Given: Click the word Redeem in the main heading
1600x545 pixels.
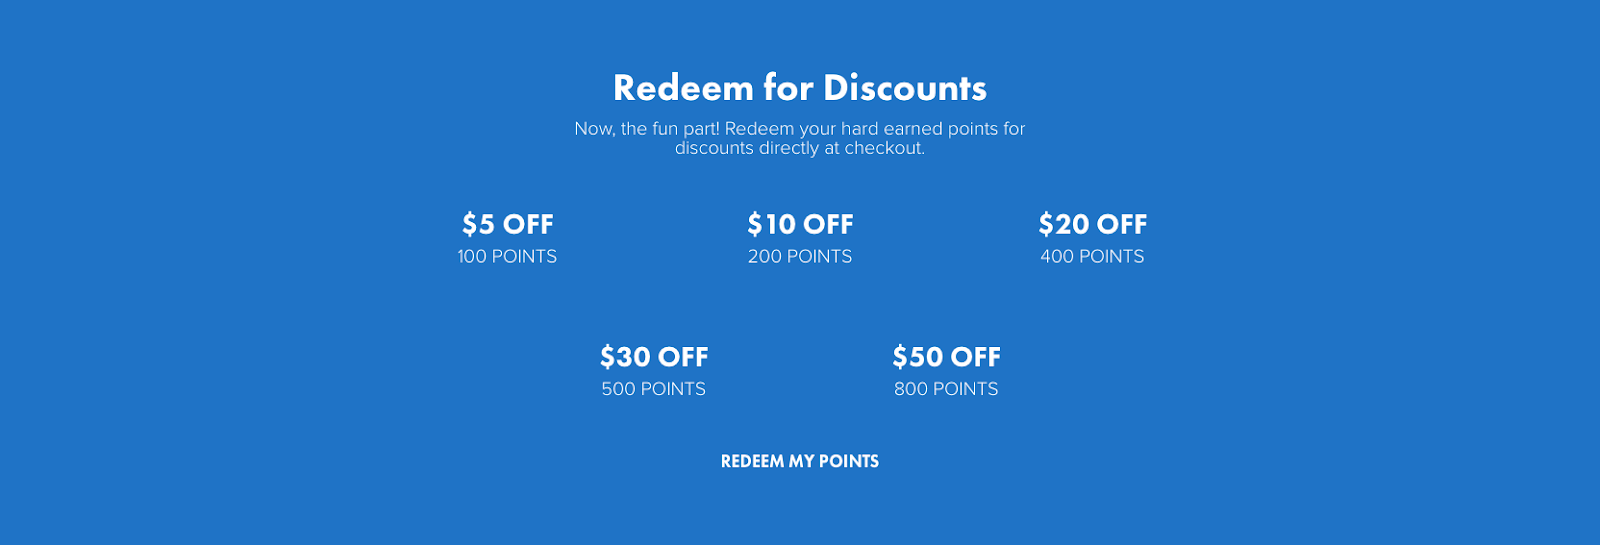Looking at the screenshot, I should (x=683, y=88).
